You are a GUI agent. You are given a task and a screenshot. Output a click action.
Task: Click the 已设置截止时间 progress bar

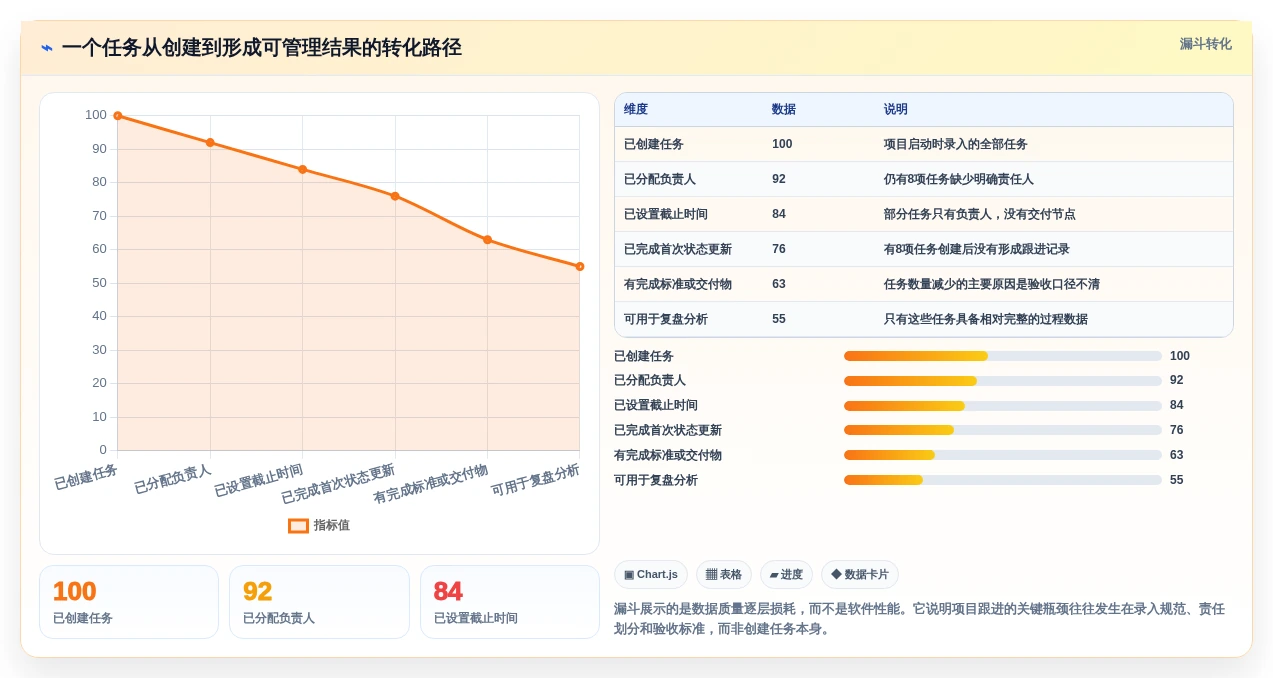(x=1003, y=406)
